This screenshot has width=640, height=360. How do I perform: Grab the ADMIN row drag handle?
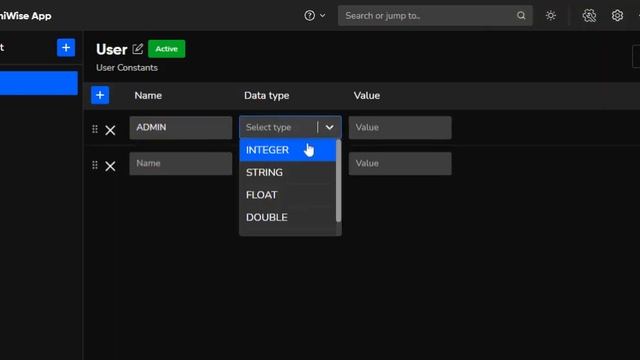[95, 129]
